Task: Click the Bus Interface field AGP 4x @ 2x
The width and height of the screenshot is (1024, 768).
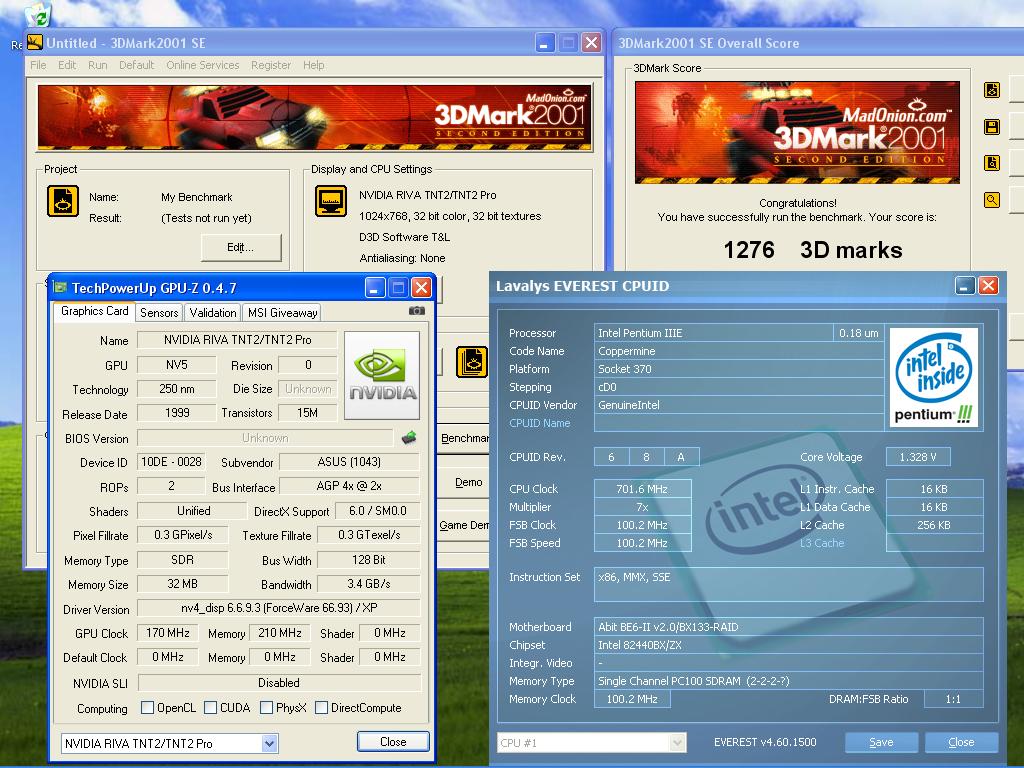Action: click(x=349, y=486)
